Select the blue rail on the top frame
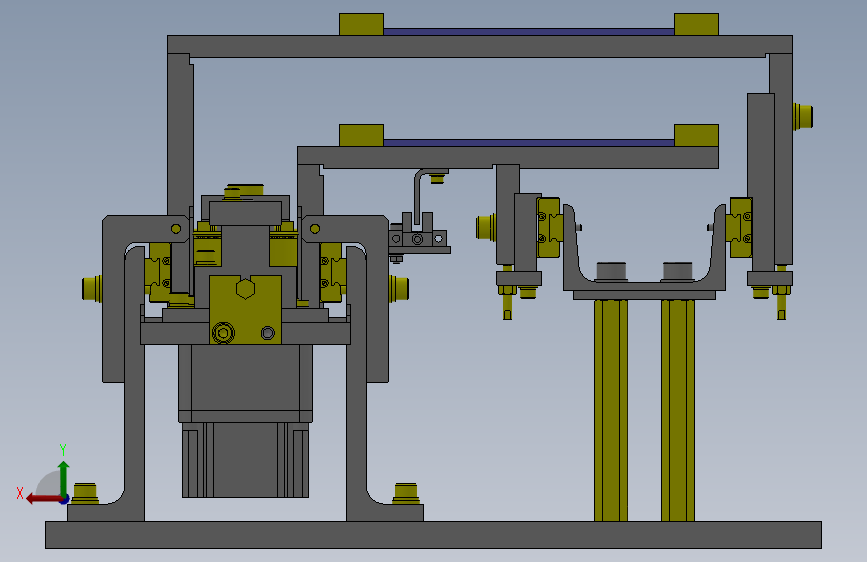 coord(529,32)
